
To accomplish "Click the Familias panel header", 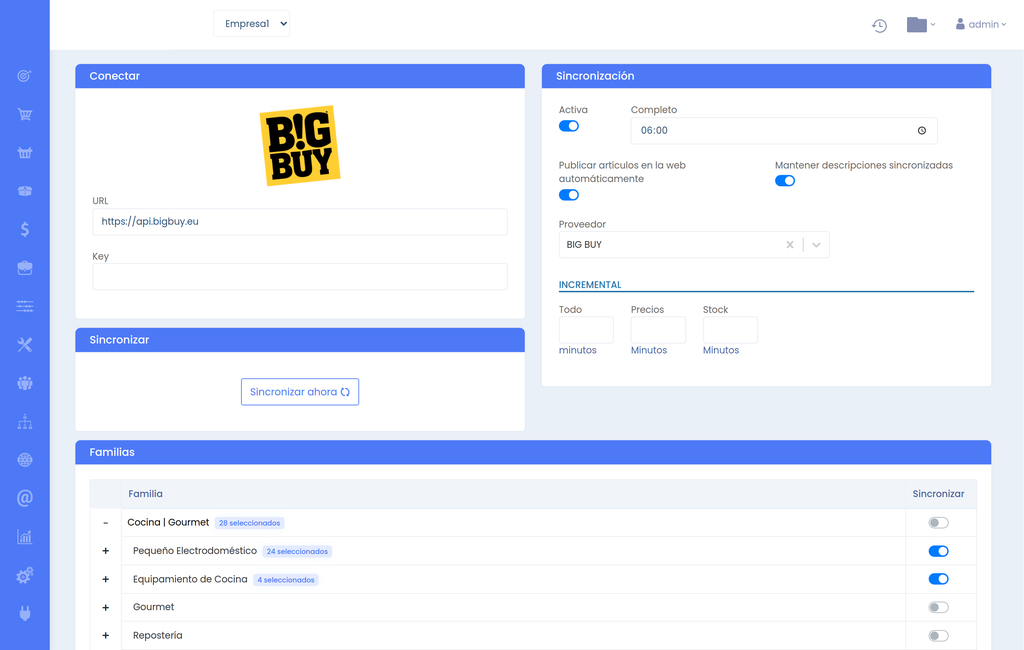I will tap(533, 452).
